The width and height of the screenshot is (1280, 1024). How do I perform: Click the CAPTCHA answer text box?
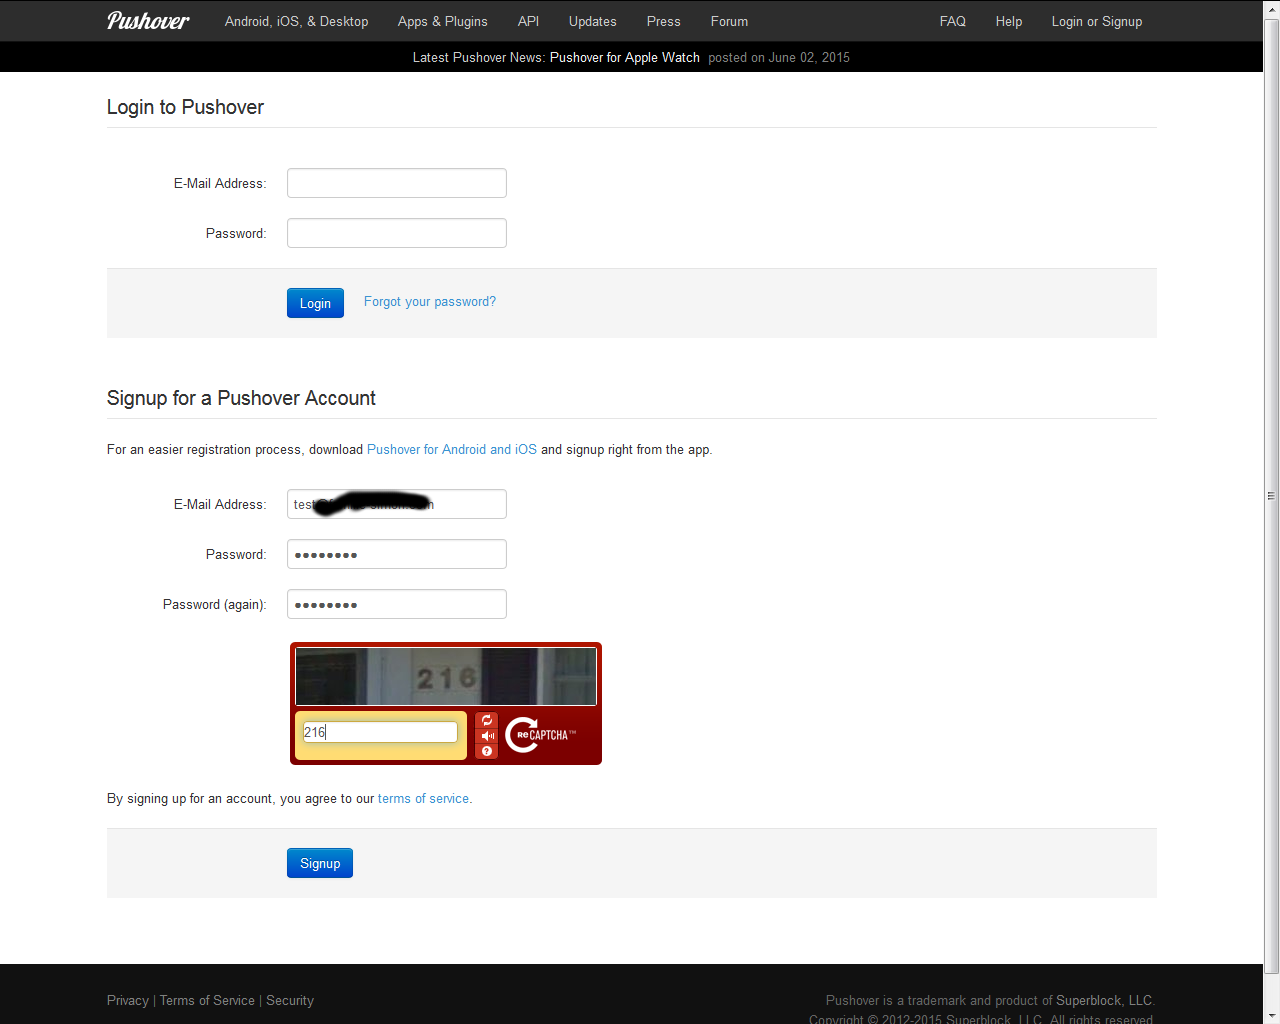click(x=380, y=732)
